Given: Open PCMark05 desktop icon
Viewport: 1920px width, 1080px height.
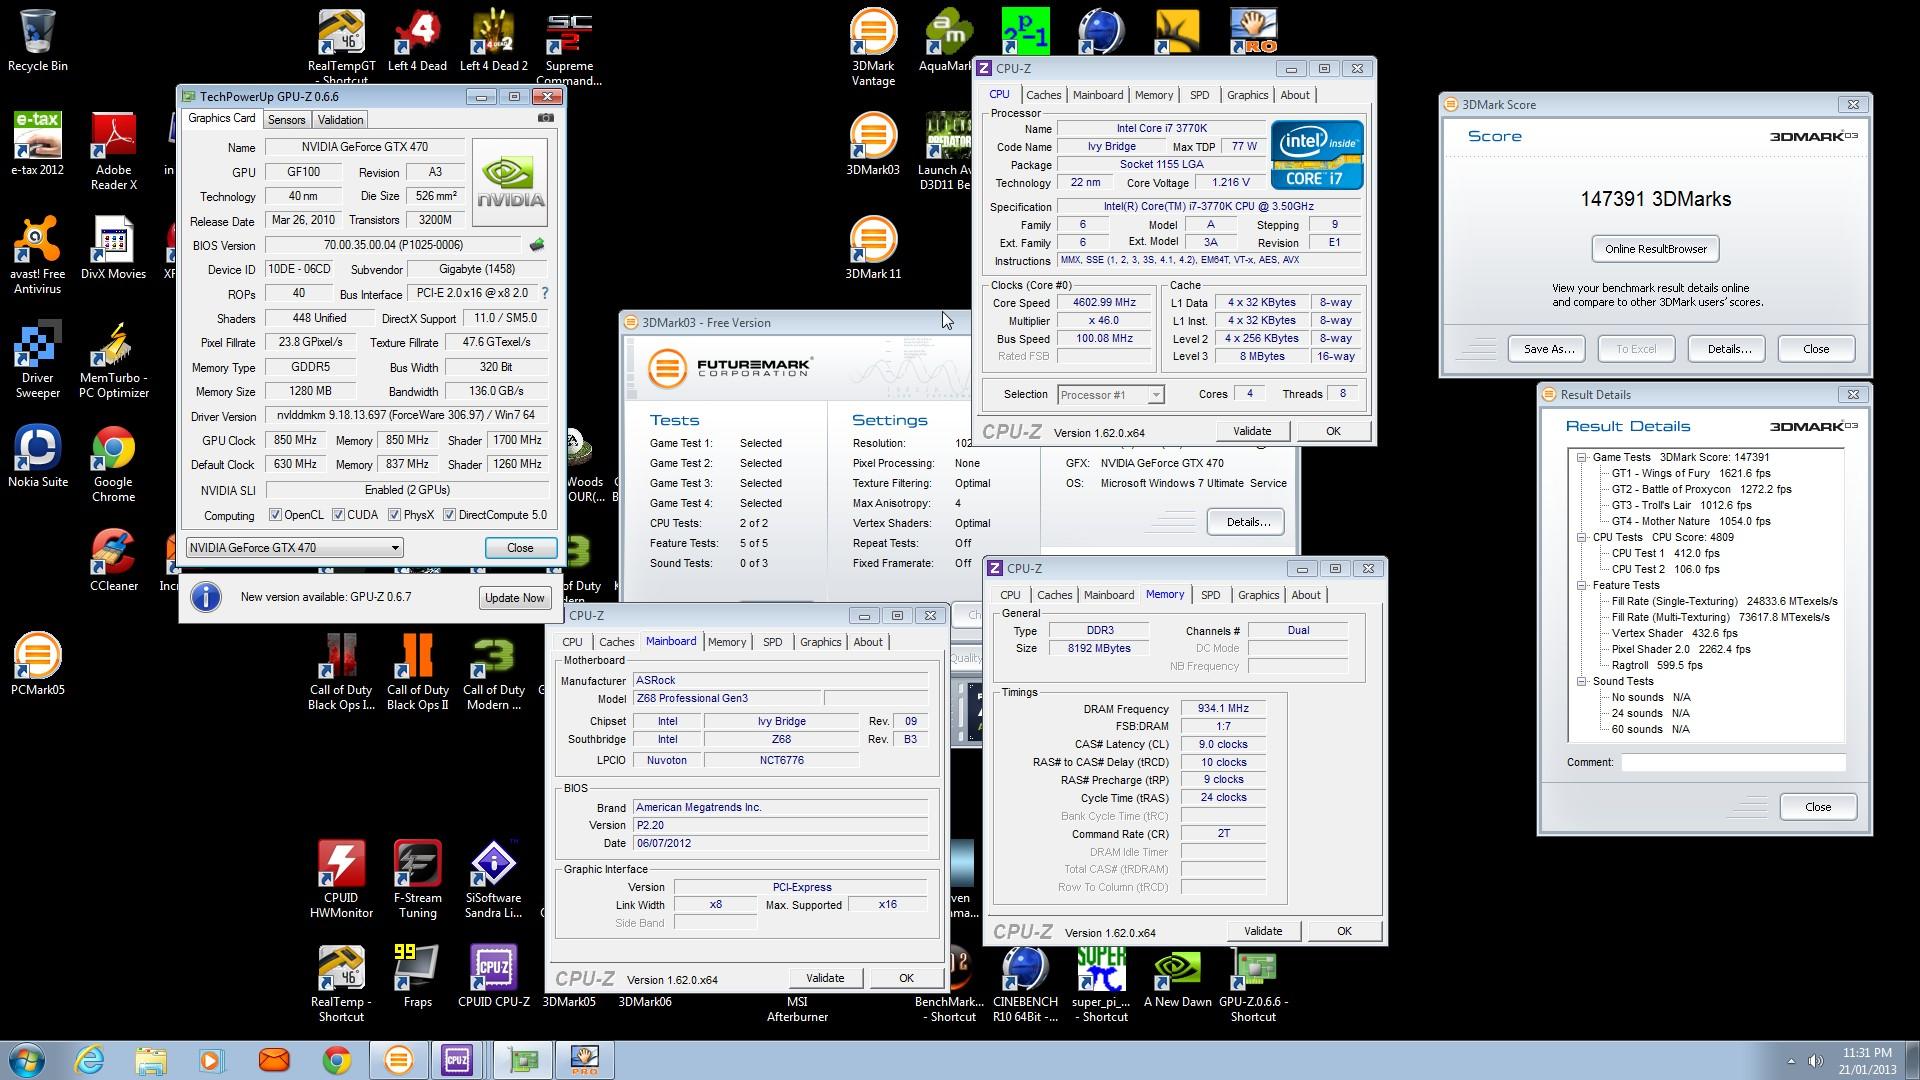Looking at the screenshot, I should click(37, 664).
